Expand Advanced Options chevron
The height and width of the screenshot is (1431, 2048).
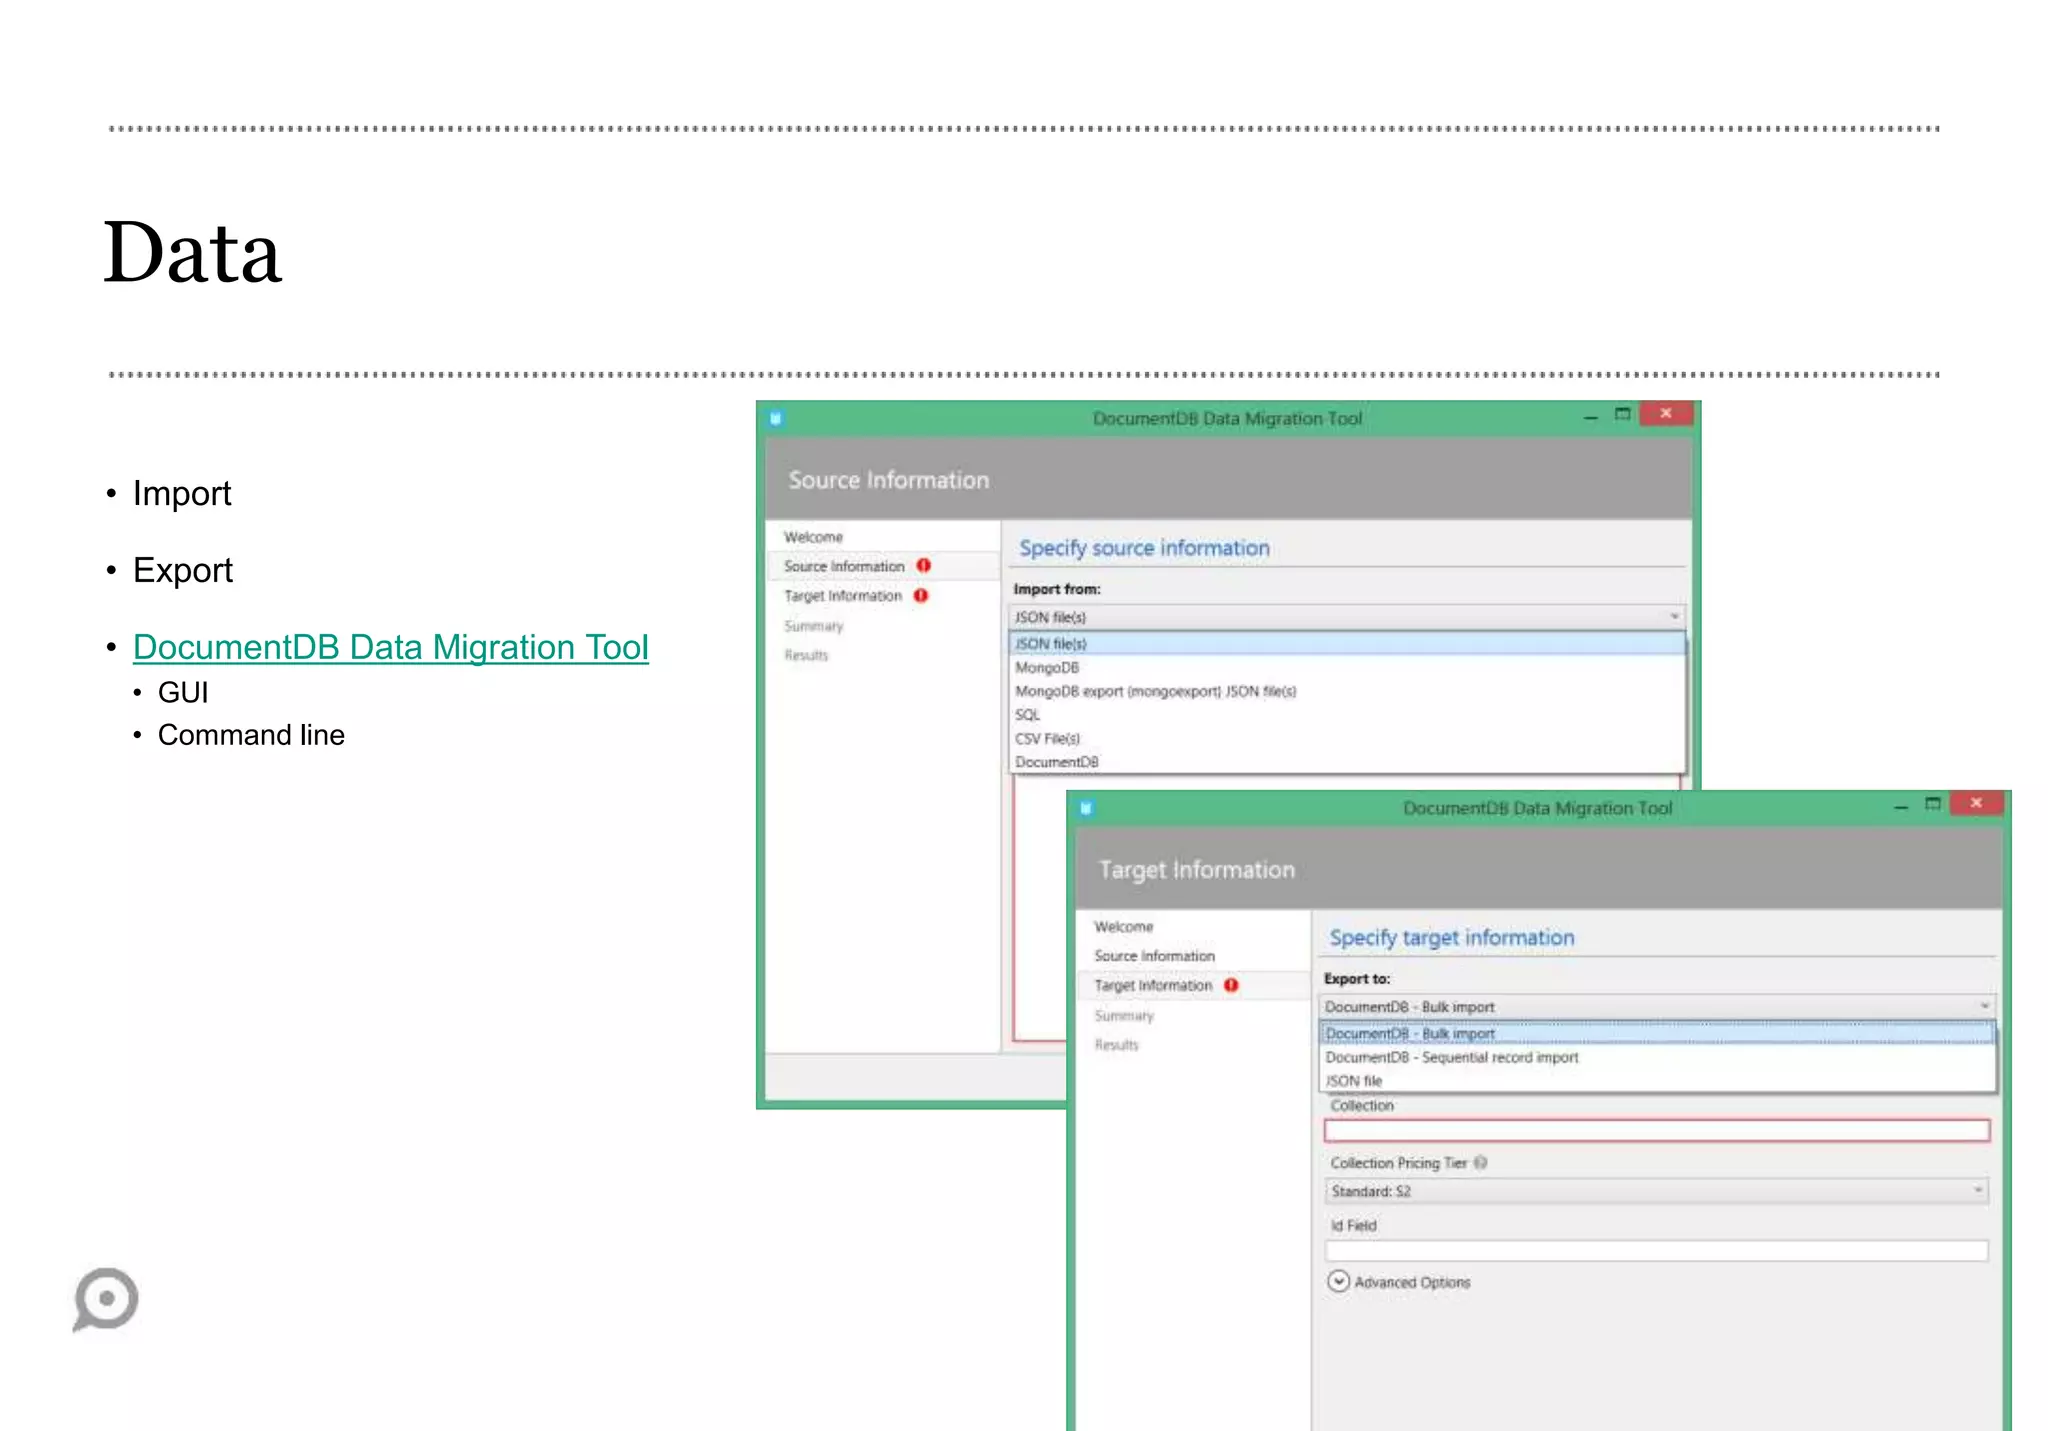[1339, 1281]
